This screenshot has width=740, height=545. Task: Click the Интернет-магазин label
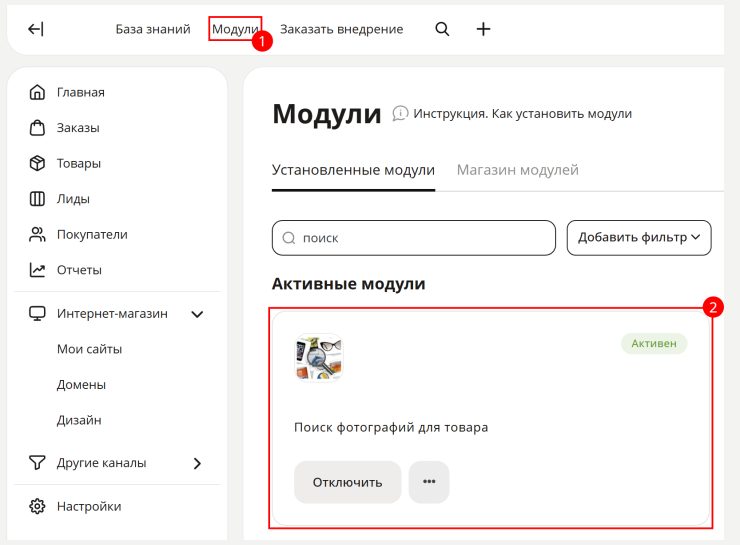[112, 314]
